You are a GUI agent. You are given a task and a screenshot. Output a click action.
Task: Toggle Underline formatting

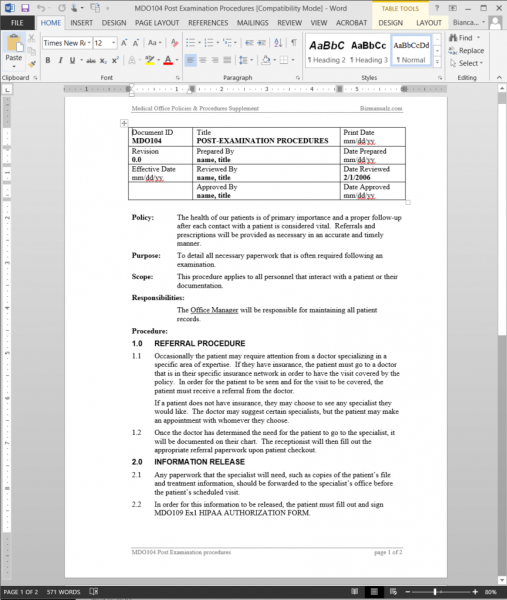(72, 60)
